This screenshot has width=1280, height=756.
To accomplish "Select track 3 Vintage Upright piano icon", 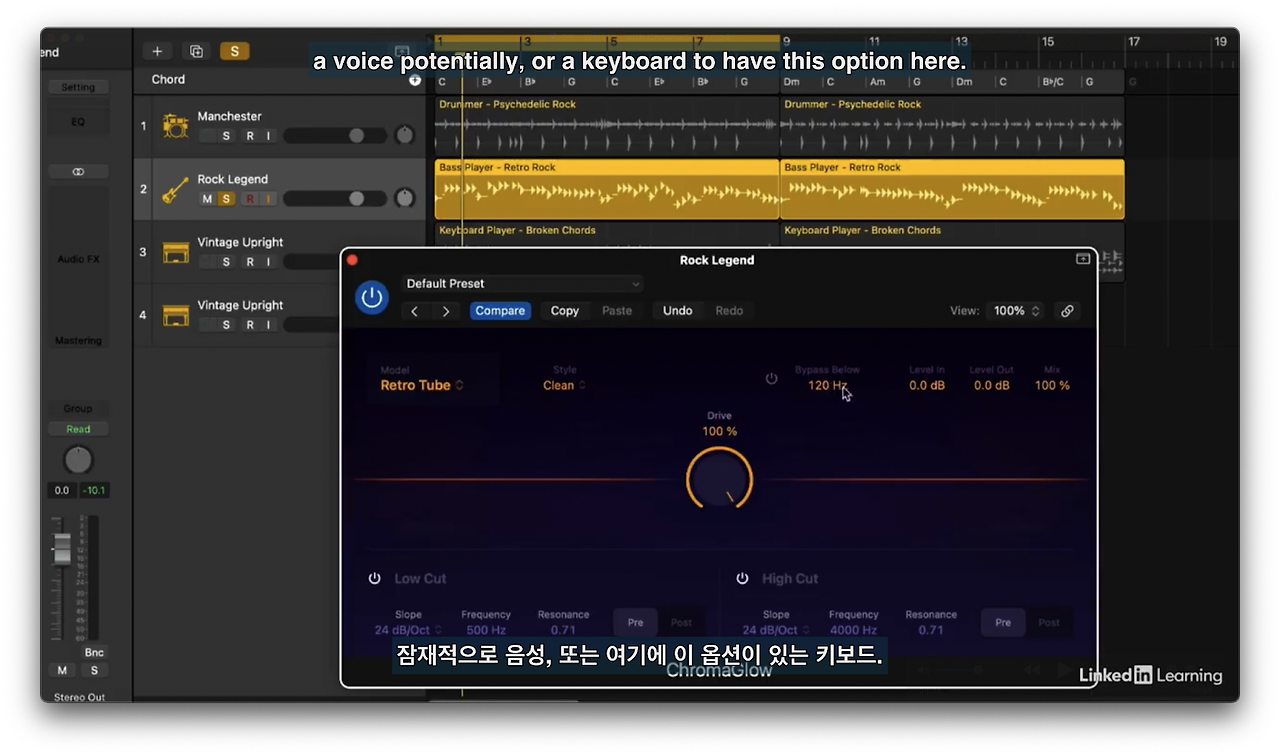I will point(176,252).
